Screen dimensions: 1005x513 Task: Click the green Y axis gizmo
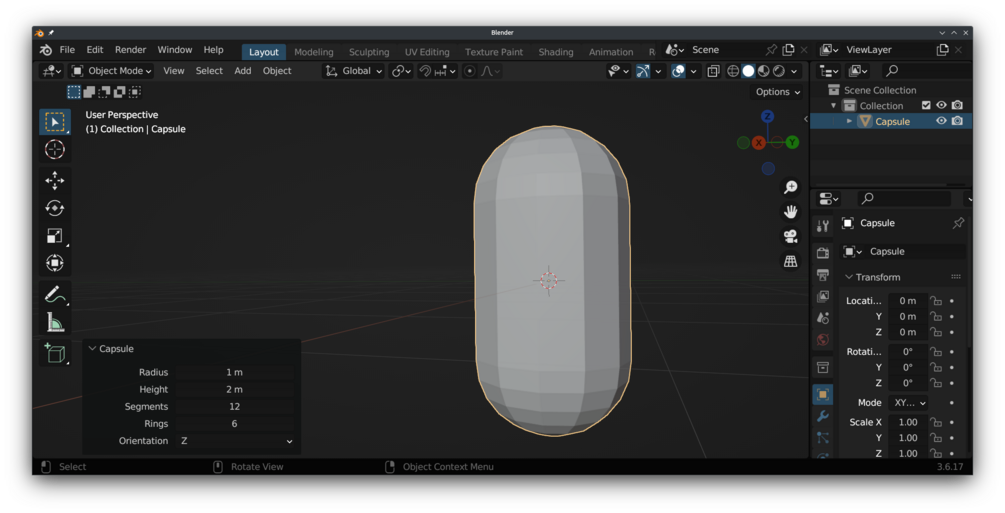792,142
